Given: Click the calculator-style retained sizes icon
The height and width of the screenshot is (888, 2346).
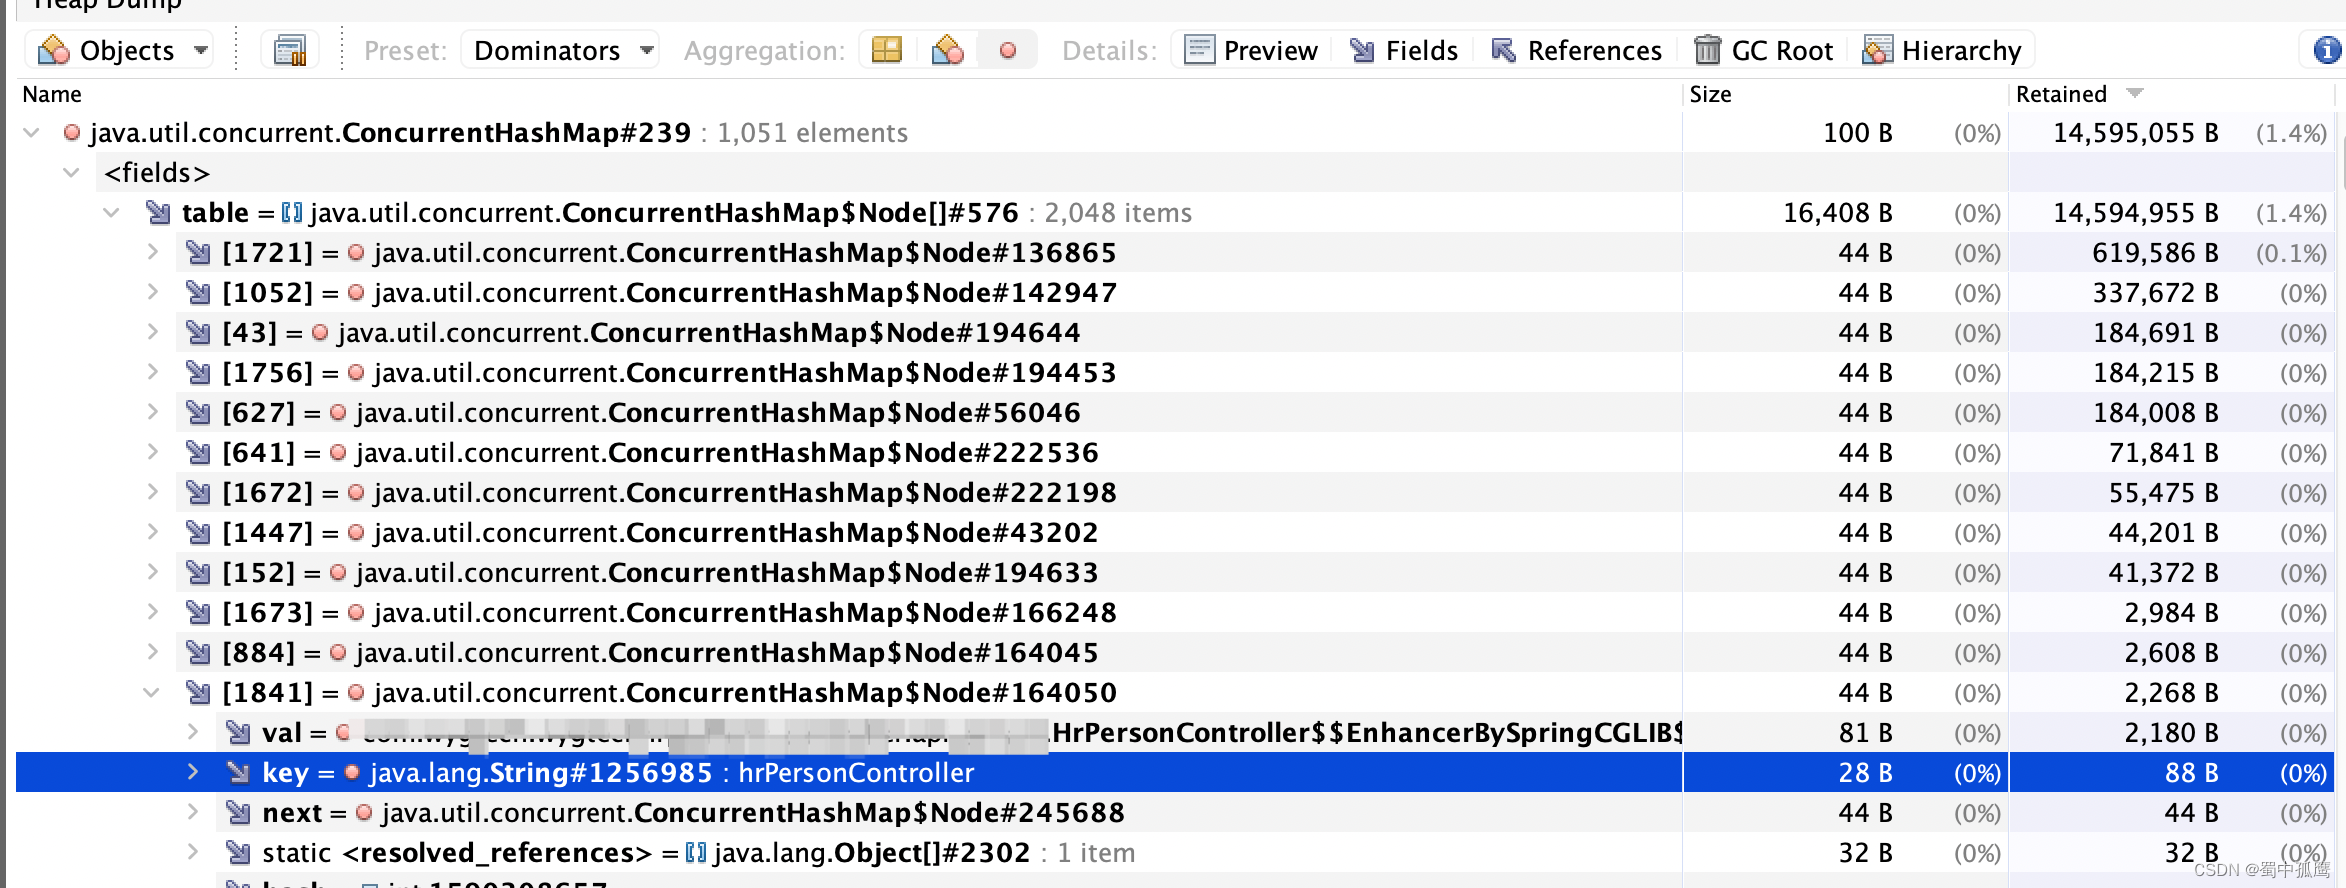Looking at the screenshot, I should (x=290, y=50).
